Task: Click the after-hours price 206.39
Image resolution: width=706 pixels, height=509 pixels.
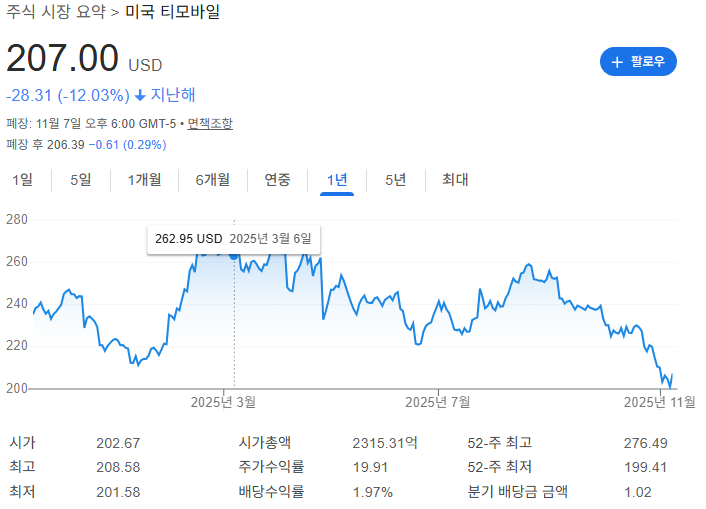Action: [x=66, y=145]
